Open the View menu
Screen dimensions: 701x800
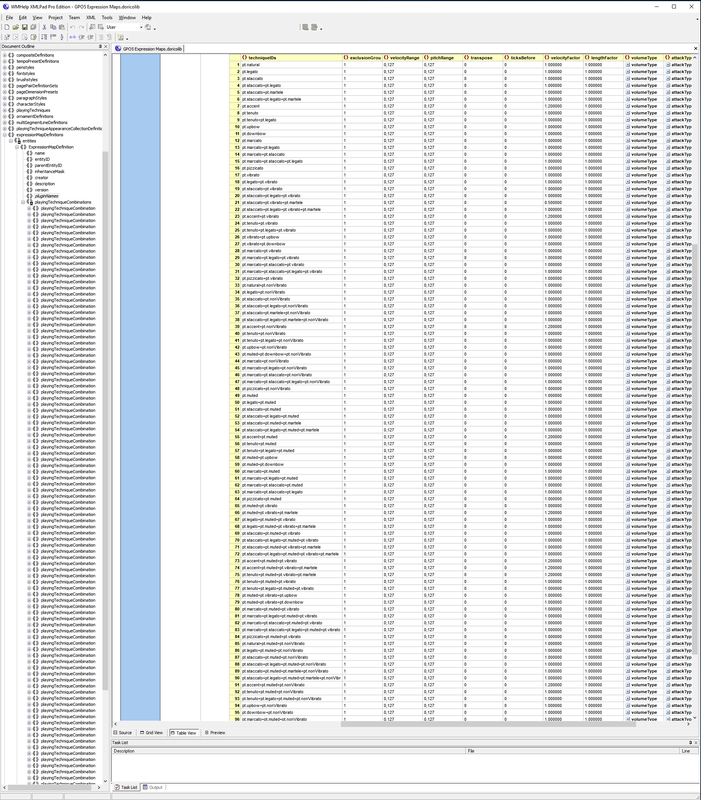[x=37, y=17]
